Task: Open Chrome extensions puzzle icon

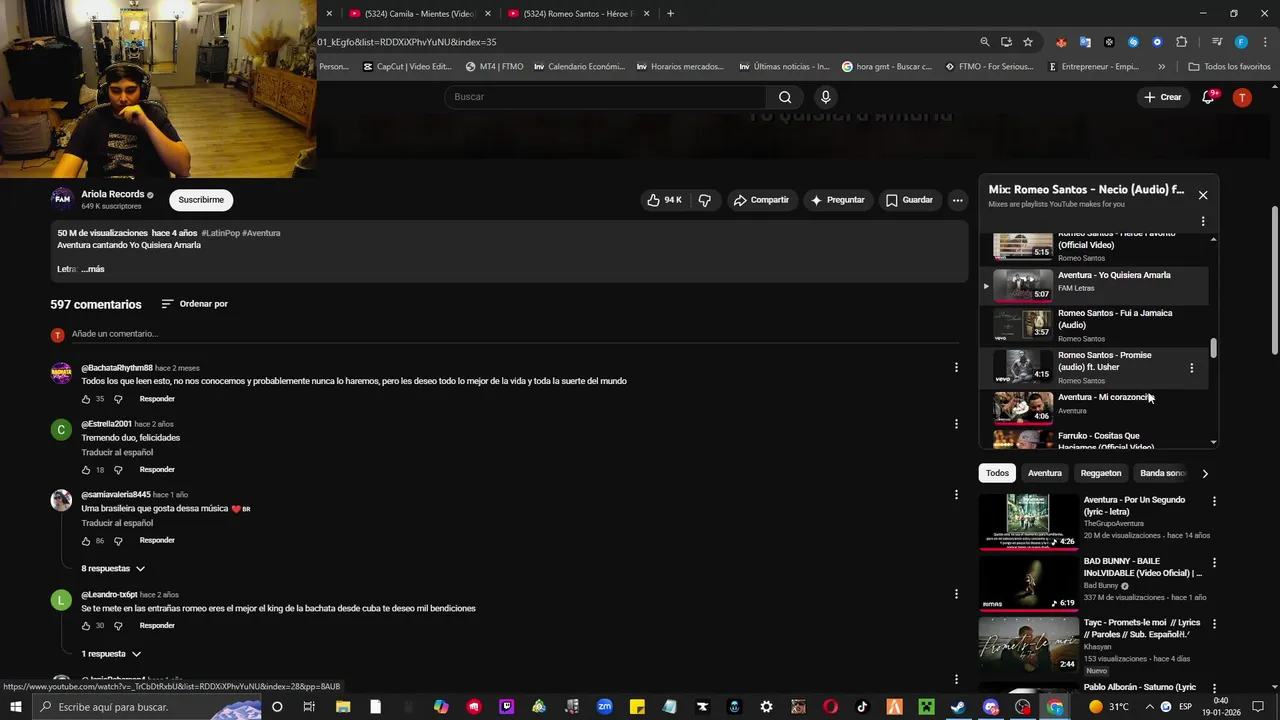Action: click(1182, 42)
